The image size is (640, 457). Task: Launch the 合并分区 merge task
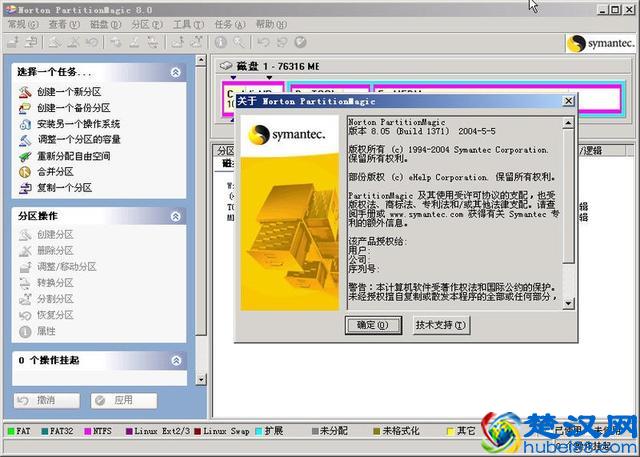pos(26,172)
